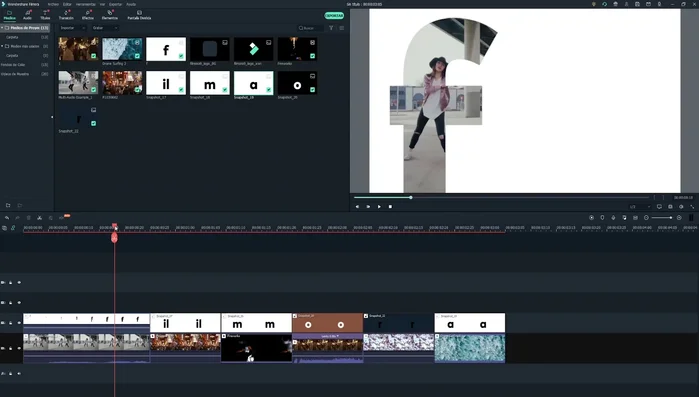Open the Pantalla Dividida tab
The image size is (699, 397).
[139, 15]
